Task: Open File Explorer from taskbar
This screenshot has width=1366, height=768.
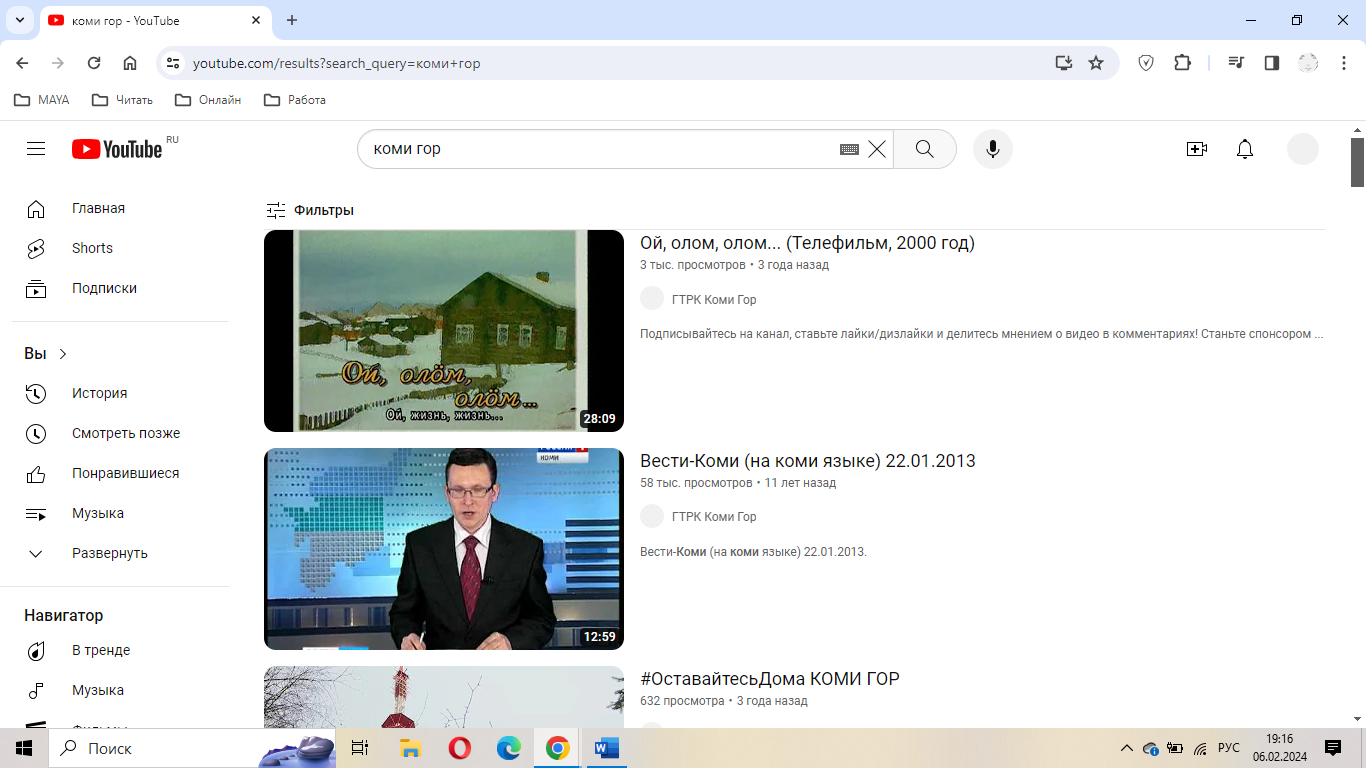Action: tap(410, 748)
